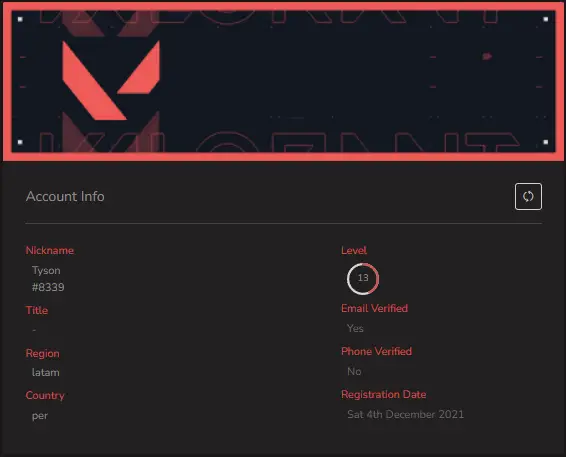The image size is (566, 457).
Task: Click the red-bordered player card banner
Action: coord(283,81)
